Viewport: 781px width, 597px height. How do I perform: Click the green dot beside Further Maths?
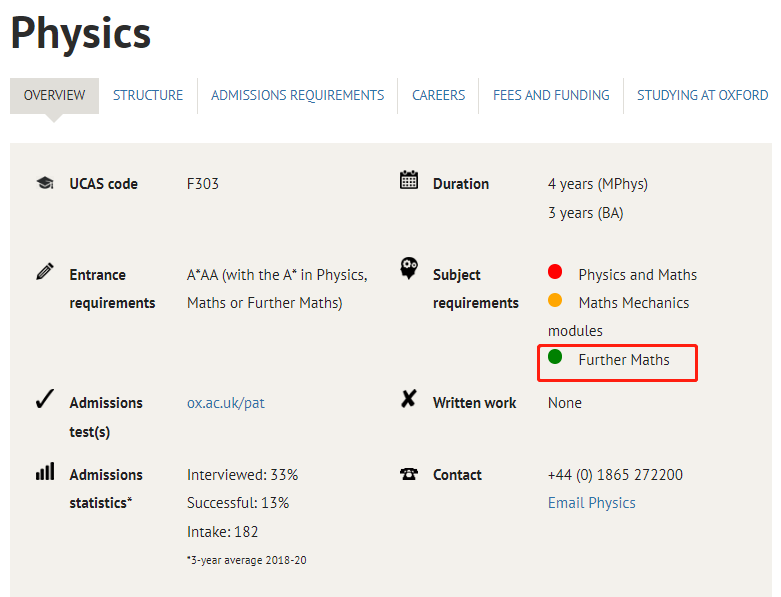pos(555,357)
